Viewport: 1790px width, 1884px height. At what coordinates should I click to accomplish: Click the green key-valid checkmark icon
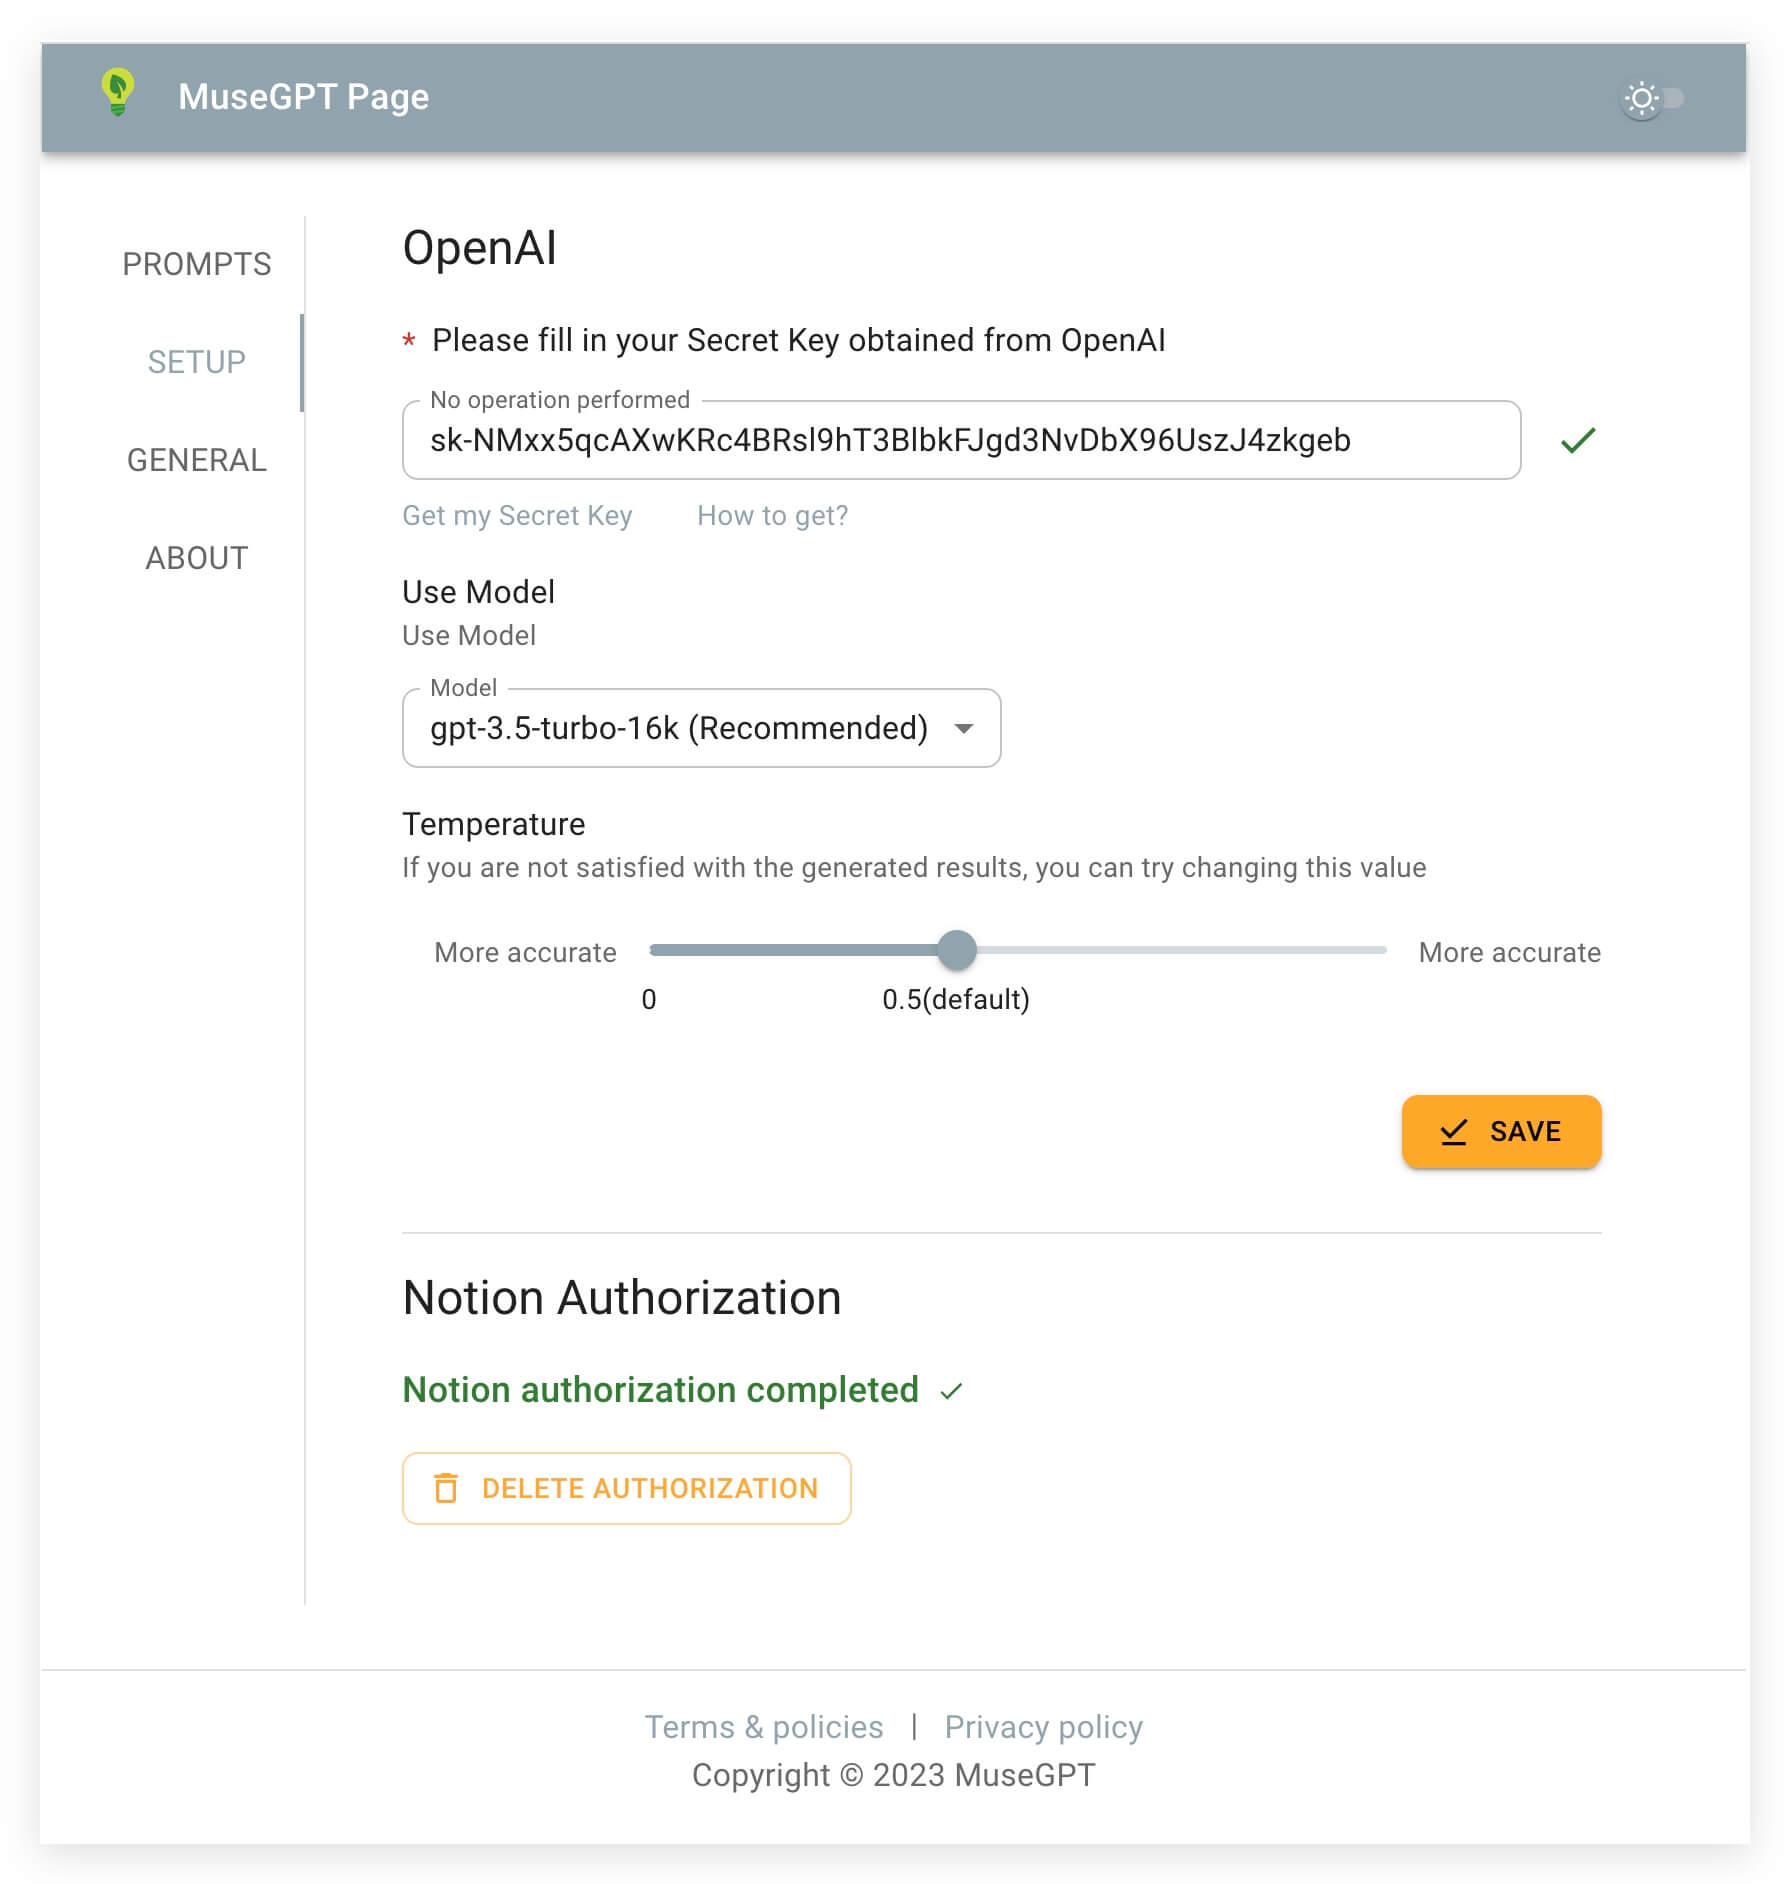click(x=1578, y=440)
